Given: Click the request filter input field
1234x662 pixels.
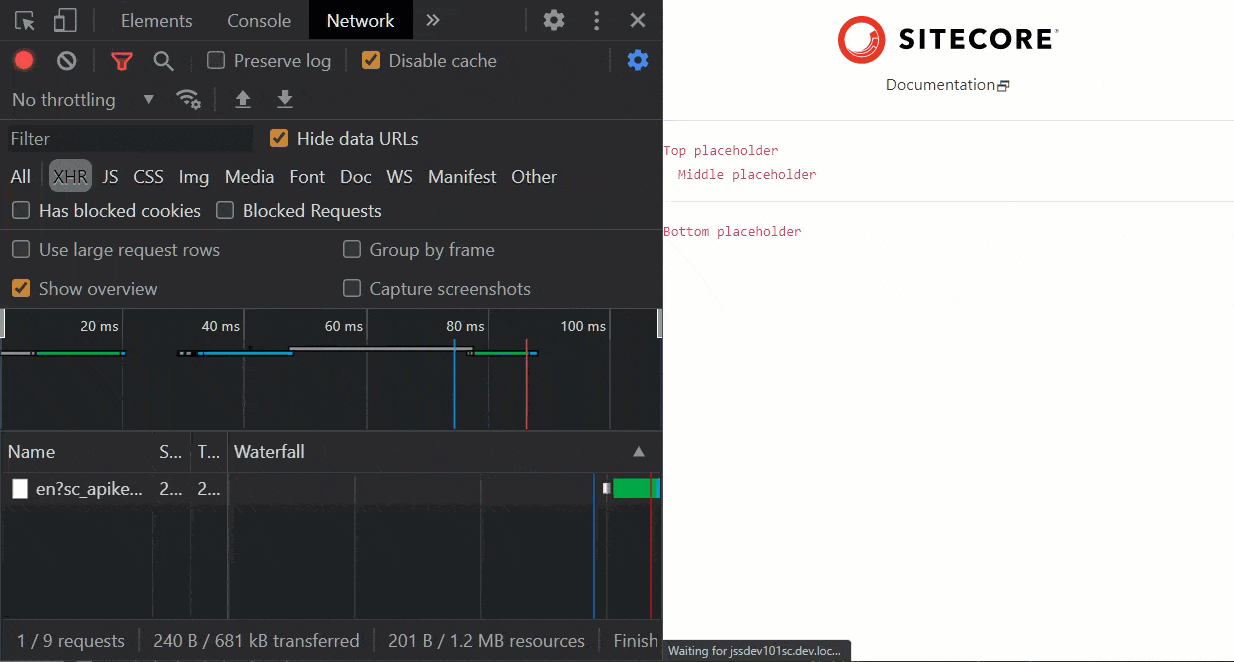Looking at the screenshot, I should tap(120, 138).
